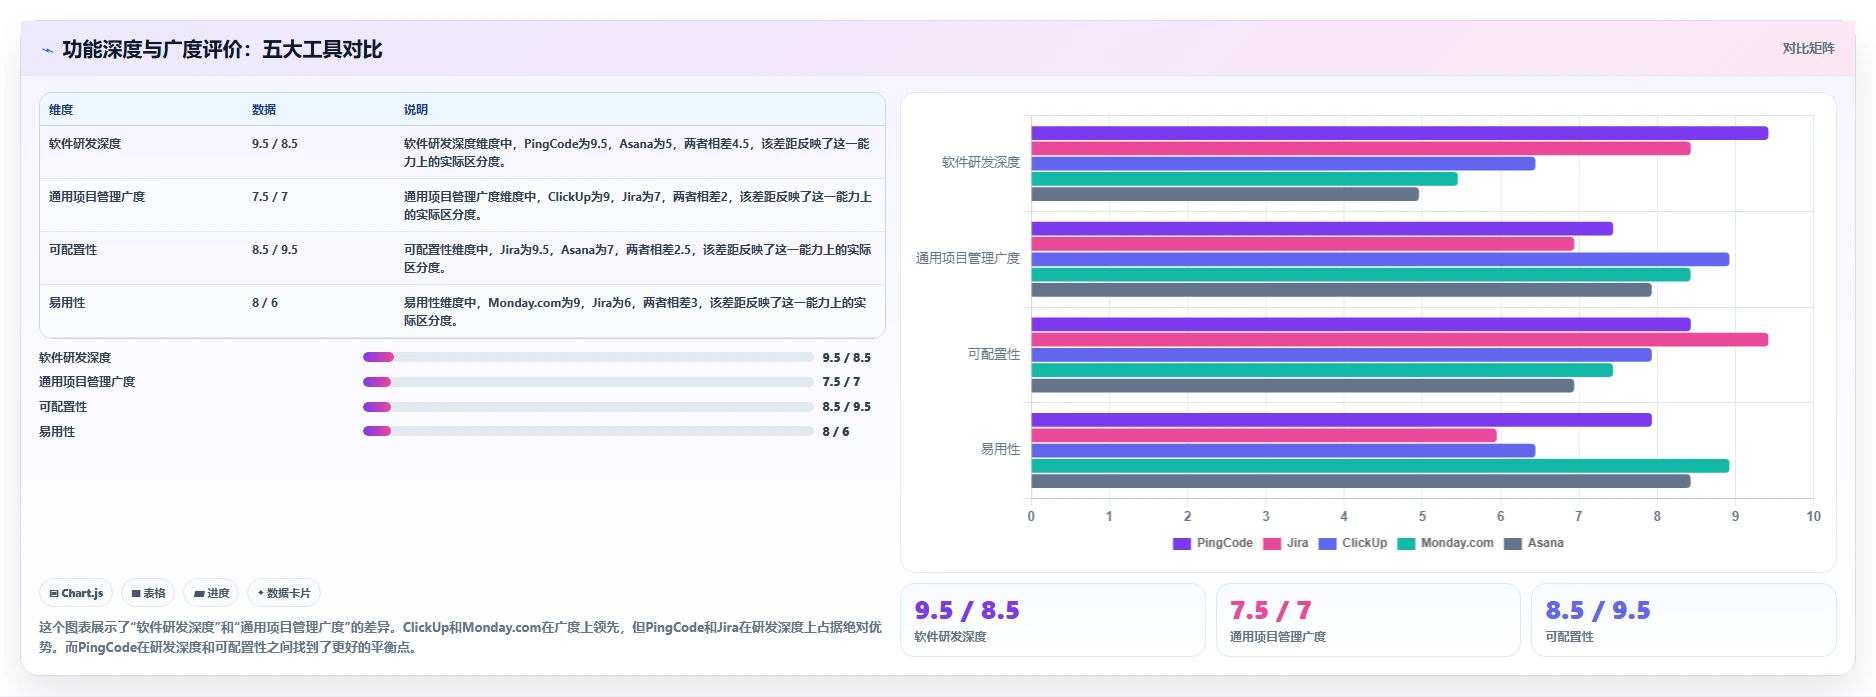The width and height of the screenshot is (1876, 697).
Task: Click the pink Jira bar in the 可配置性 group
Action: pyautogui.click(x=1400, y=340)
